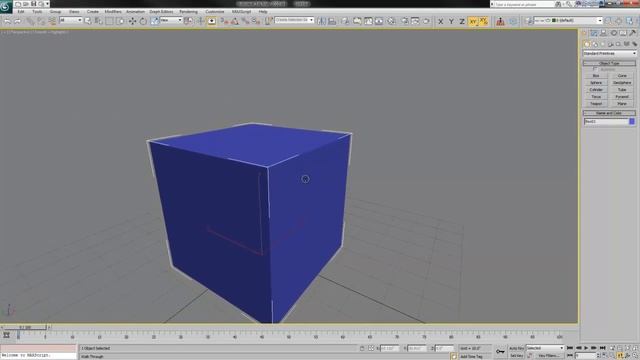Open the Tools menu
Viewport: 640px width, 360px height.
(37, 12)
